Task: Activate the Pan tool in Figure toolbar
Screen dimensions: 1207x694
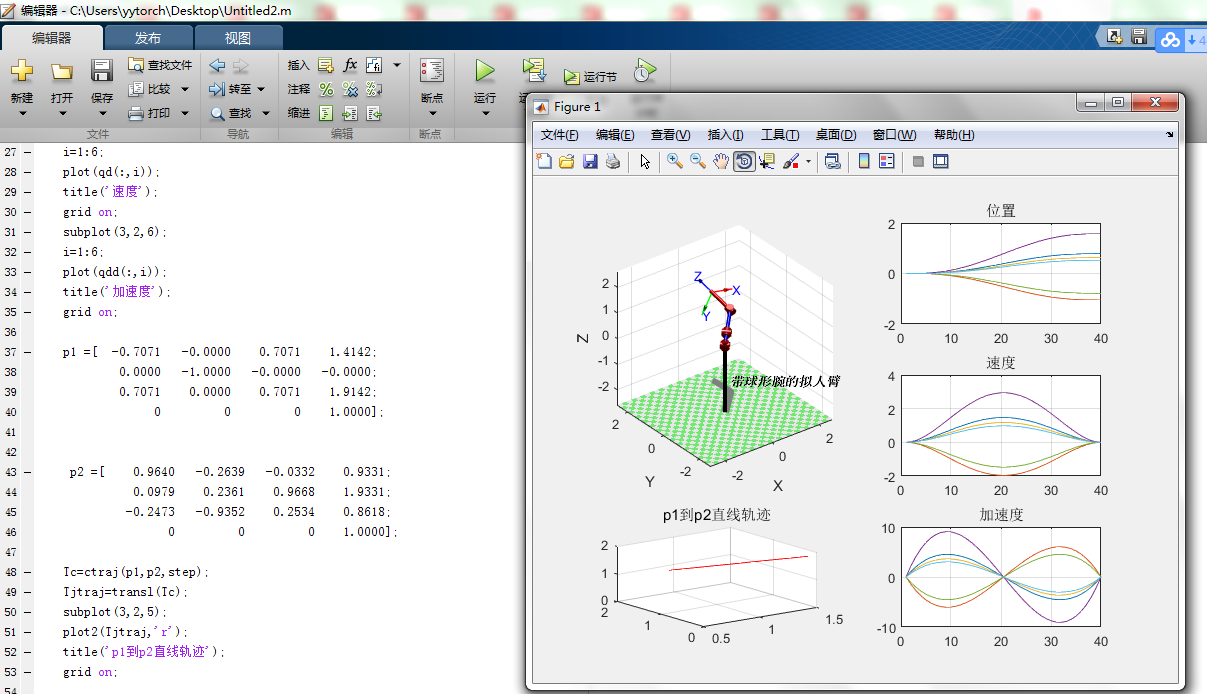Action: point(720,161)
